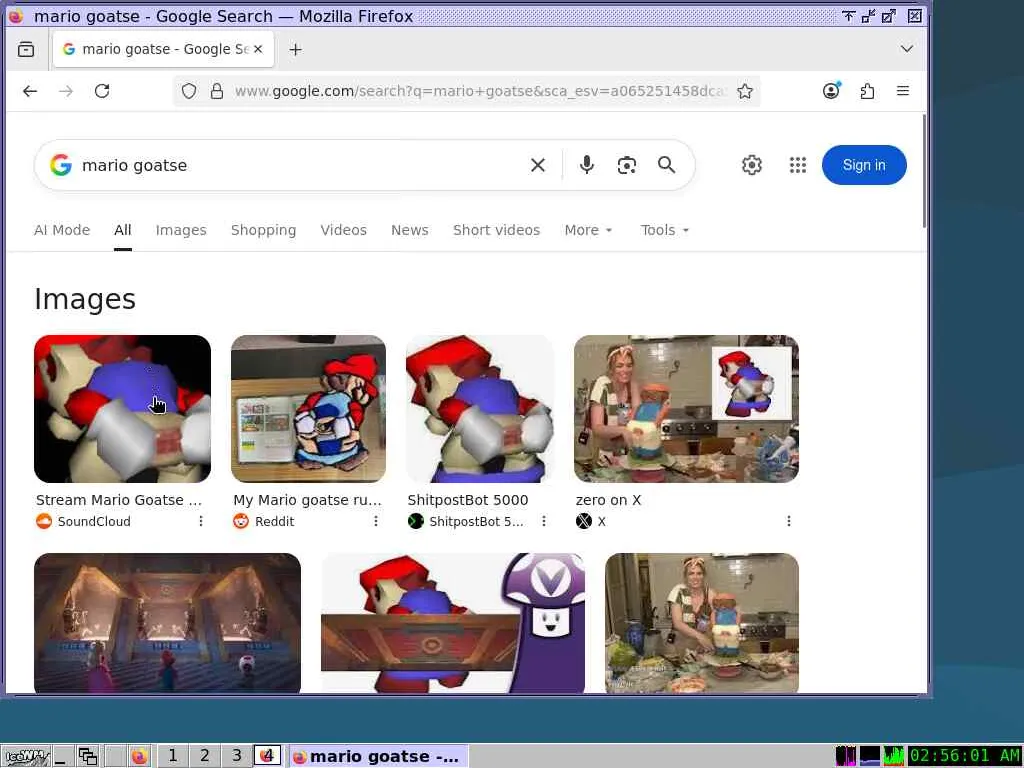The height and width of the screenshot is (768, 1024).
Task: Click the Stream Mario Goatse title link
Action: pyautogui.click(x=119, y=500)
